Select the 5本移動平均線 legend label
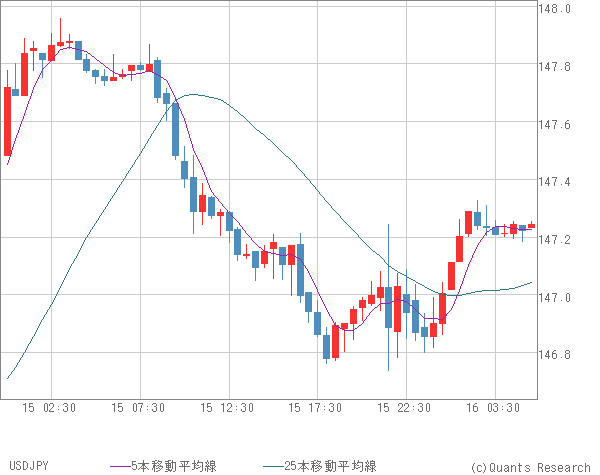Viewport: 600px width, 475px height. 174,466
